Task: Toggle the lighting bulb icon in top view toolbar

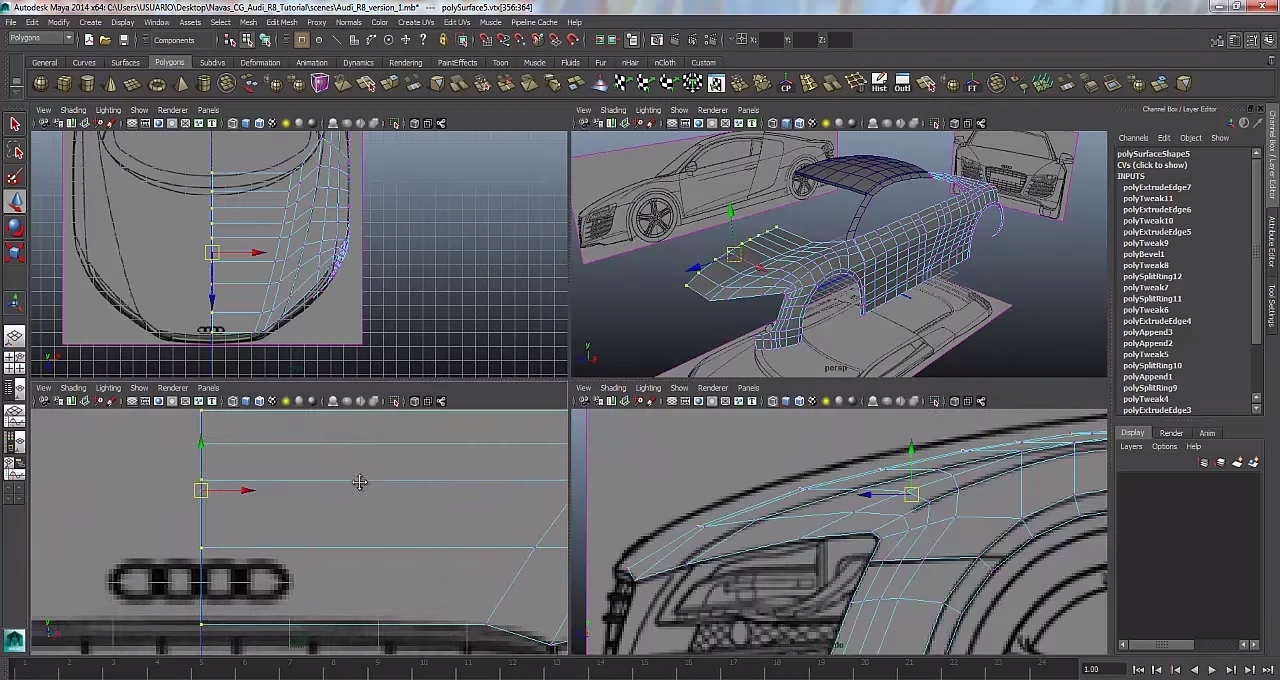Action: coord(285,124)
